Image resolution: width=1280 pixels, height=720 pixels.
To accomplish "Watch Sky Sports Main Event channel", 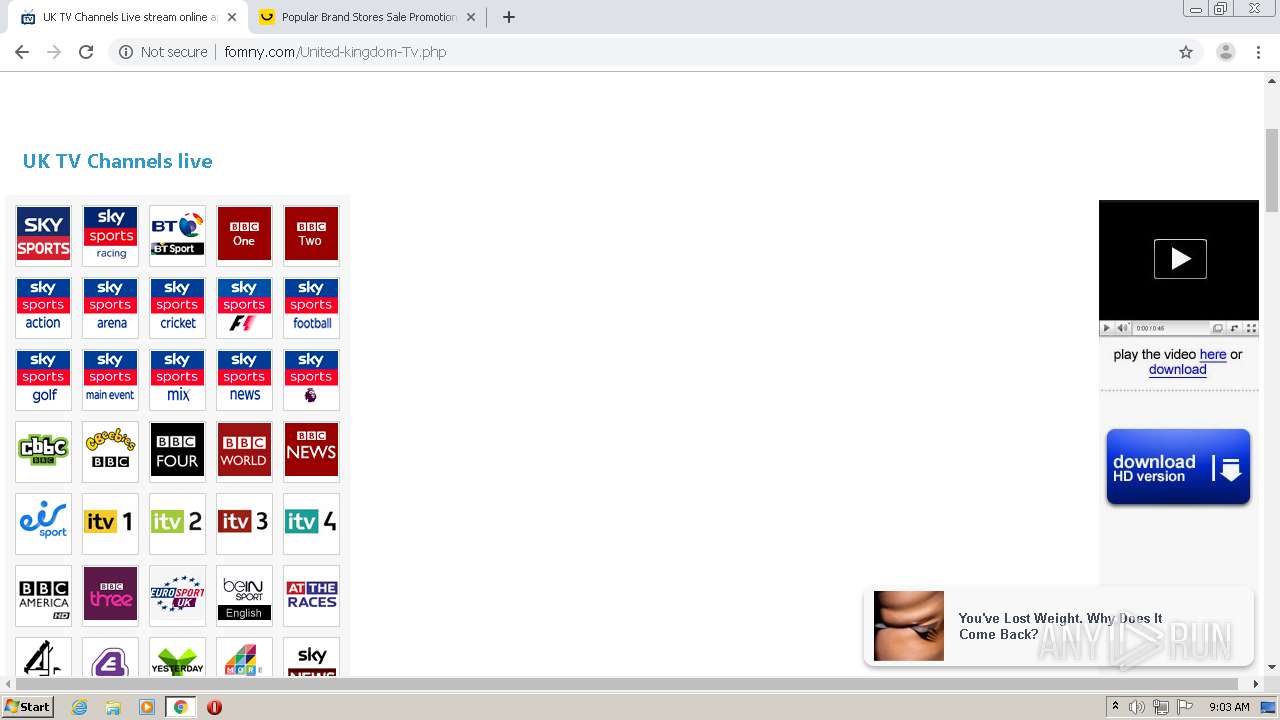I will (x=110, y=380).
